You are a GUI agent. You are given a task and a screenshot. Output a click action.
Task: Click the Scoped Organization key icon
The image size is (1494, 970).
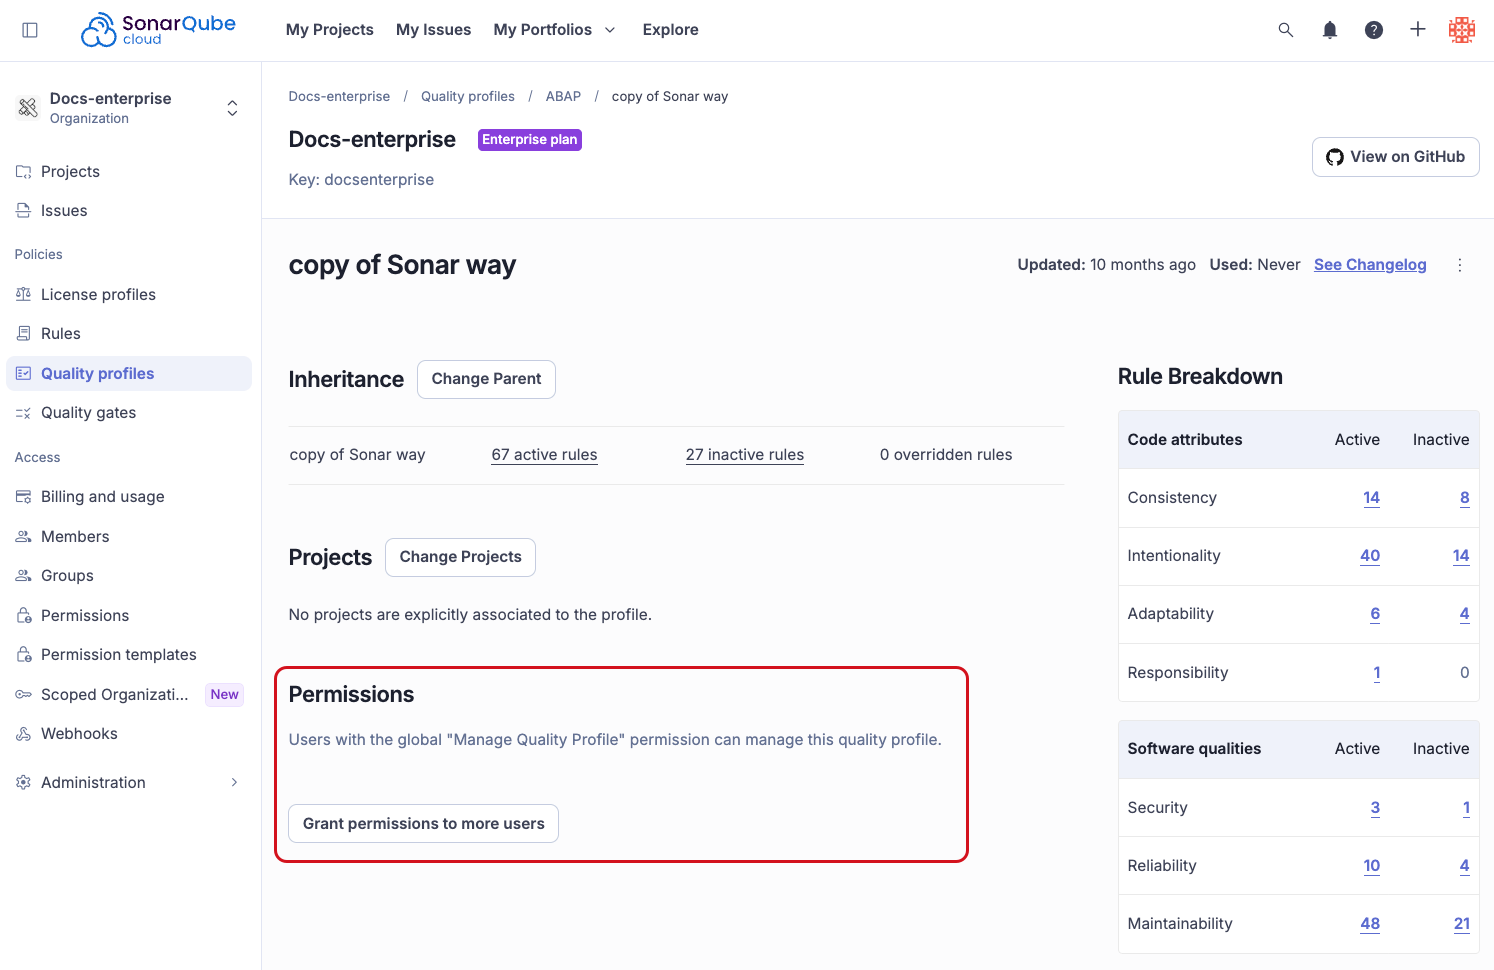(24, 695)
